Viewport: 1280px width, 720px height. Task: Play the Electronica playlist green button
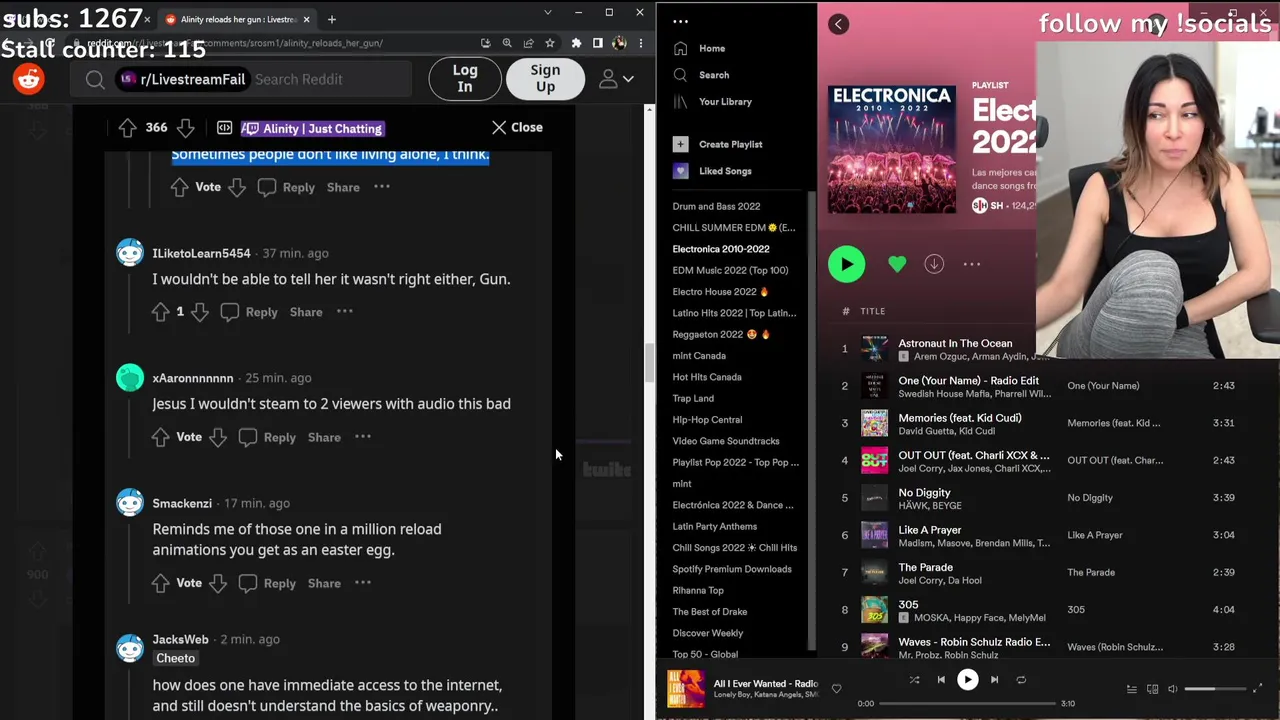click(x=847, y=264)
